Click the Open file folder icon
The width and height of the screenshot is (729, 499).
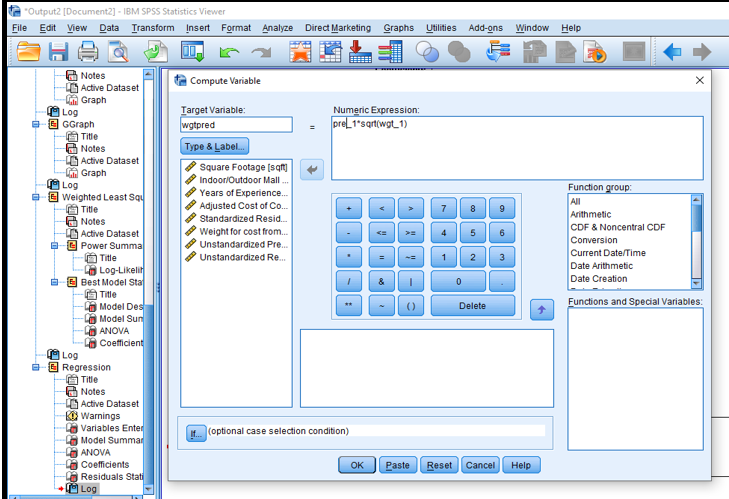coord(28,51)
